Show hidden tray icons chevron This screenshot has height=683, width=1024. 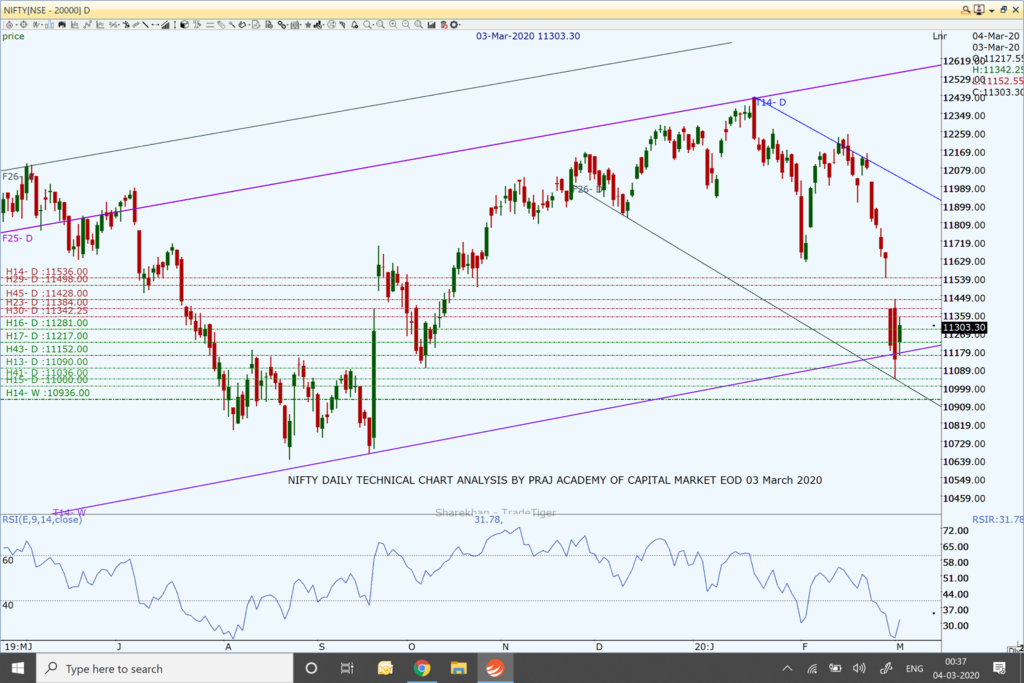[788, 668]
